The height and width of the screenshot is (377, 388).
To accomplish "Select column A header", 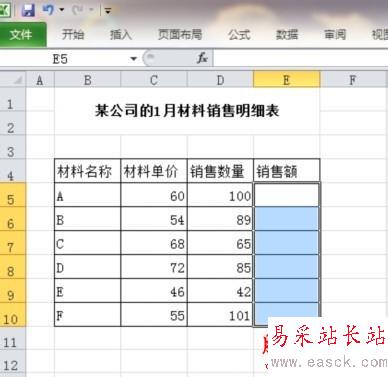I will pos(40,80).
